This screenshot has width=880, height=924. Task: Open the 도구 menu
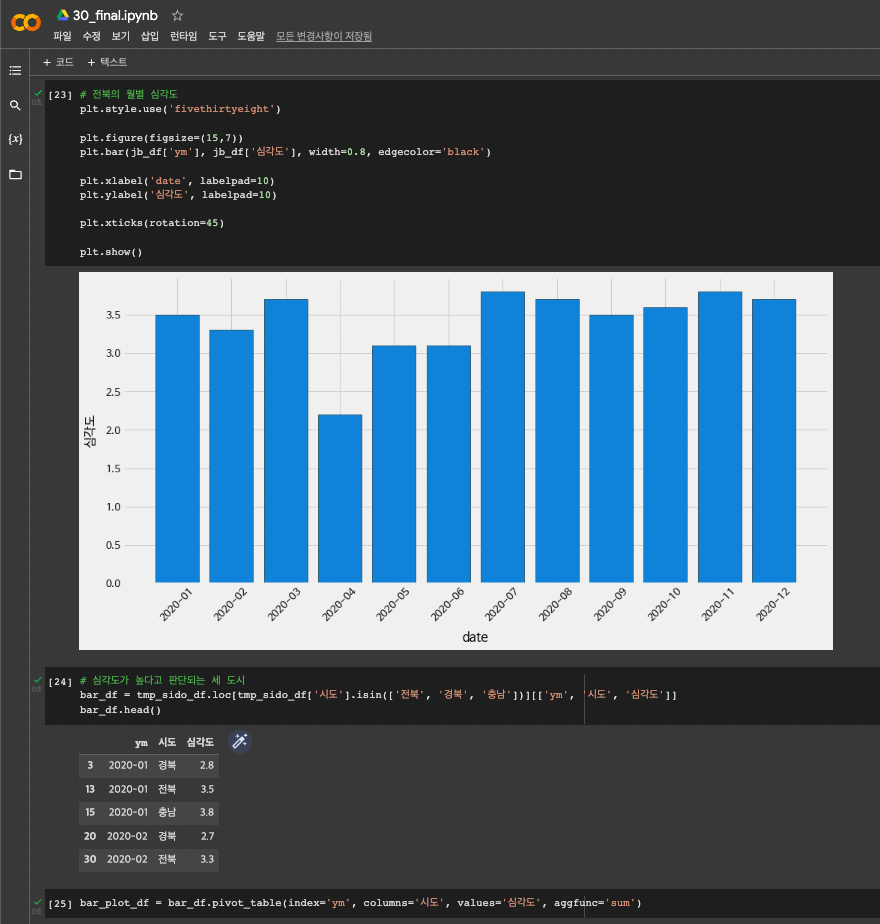pyautogui.click(x=217, y=36)
